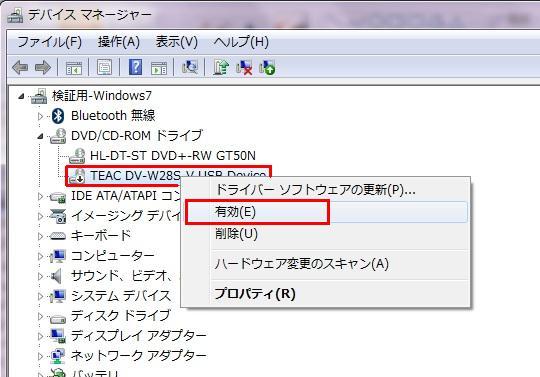Open the ファイル(F) menu

49,42
